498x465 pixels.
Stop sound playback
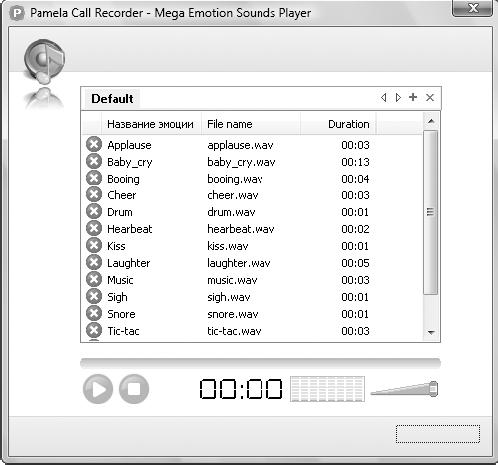(x=134, y=389)
